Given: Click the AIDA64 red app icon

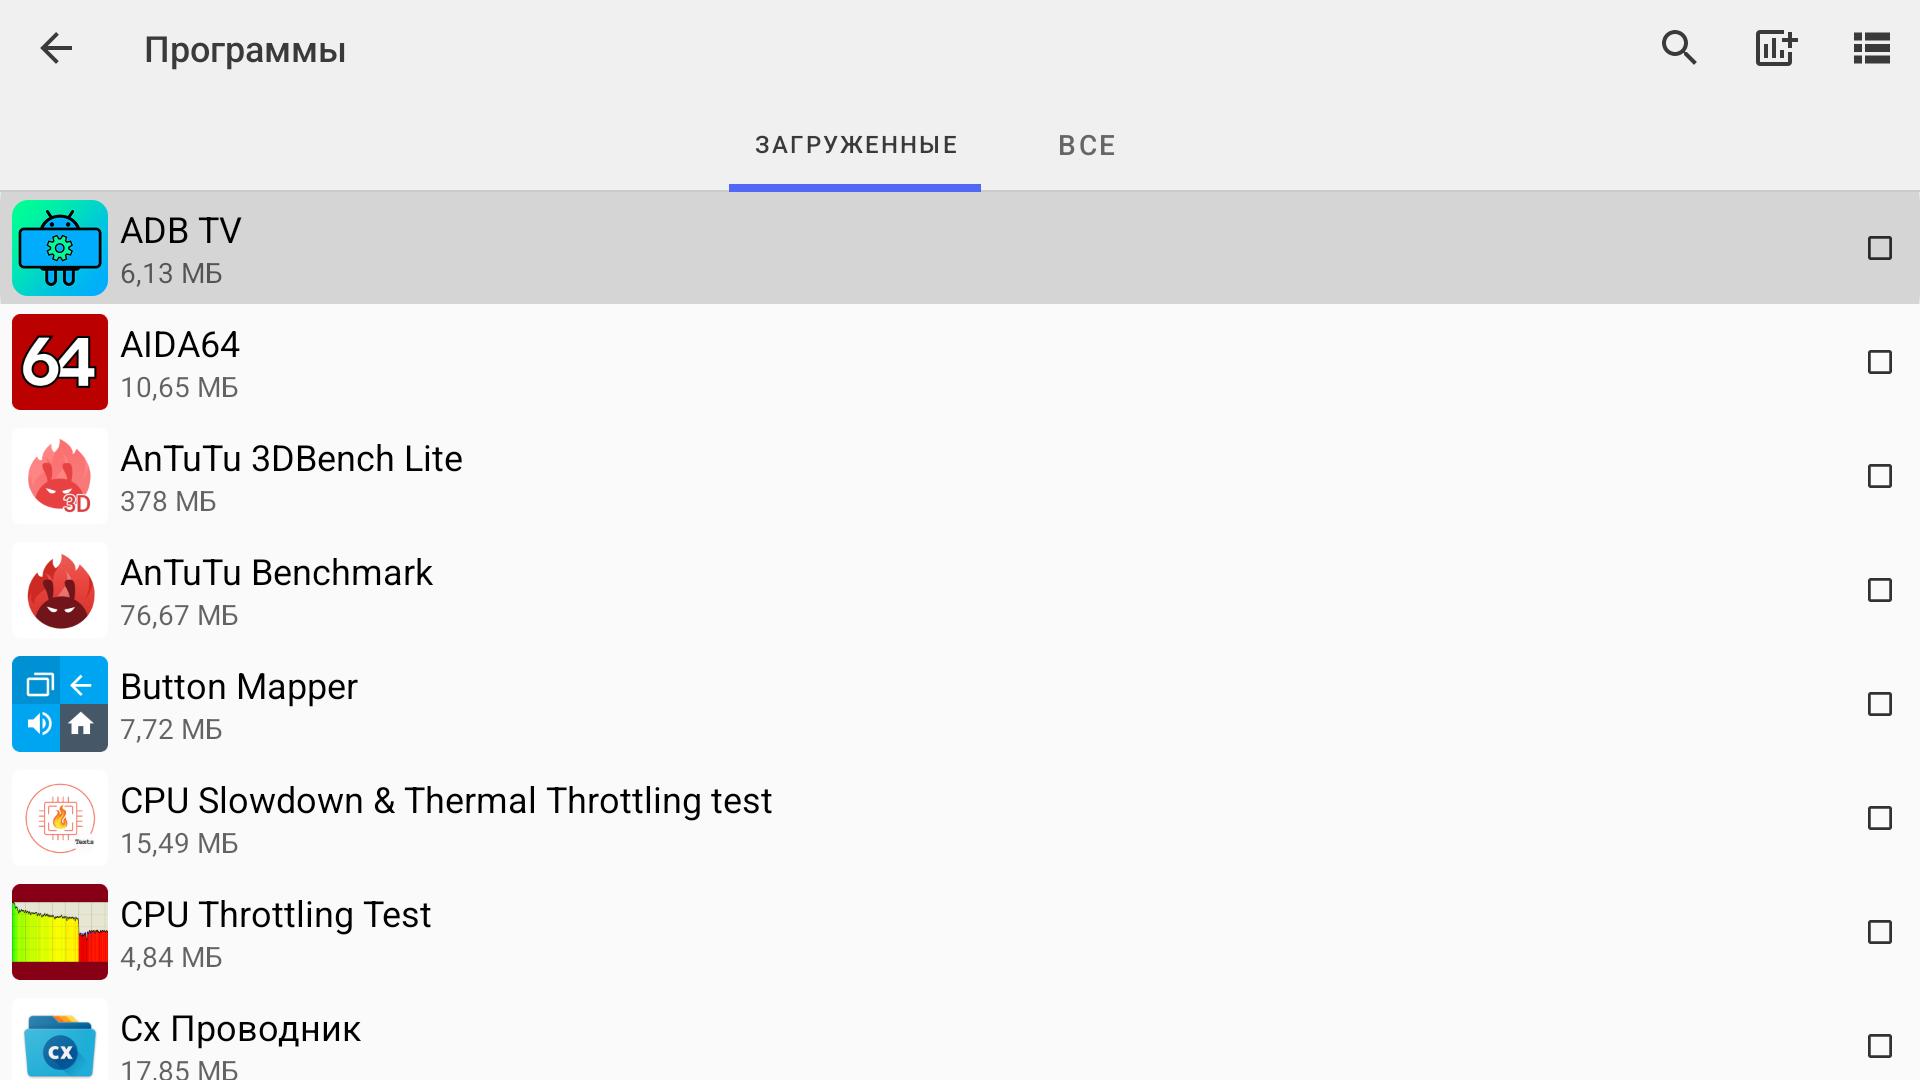Looking at the screenshot, I should pyautogui.click(x=60, y=362).
